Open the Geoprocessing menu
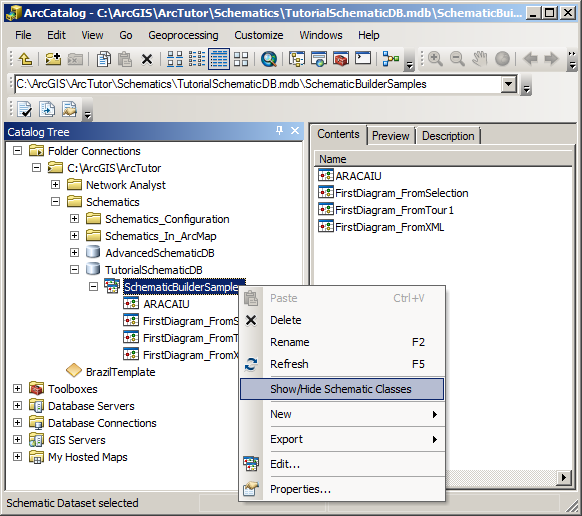 click(x=183, y=35)
